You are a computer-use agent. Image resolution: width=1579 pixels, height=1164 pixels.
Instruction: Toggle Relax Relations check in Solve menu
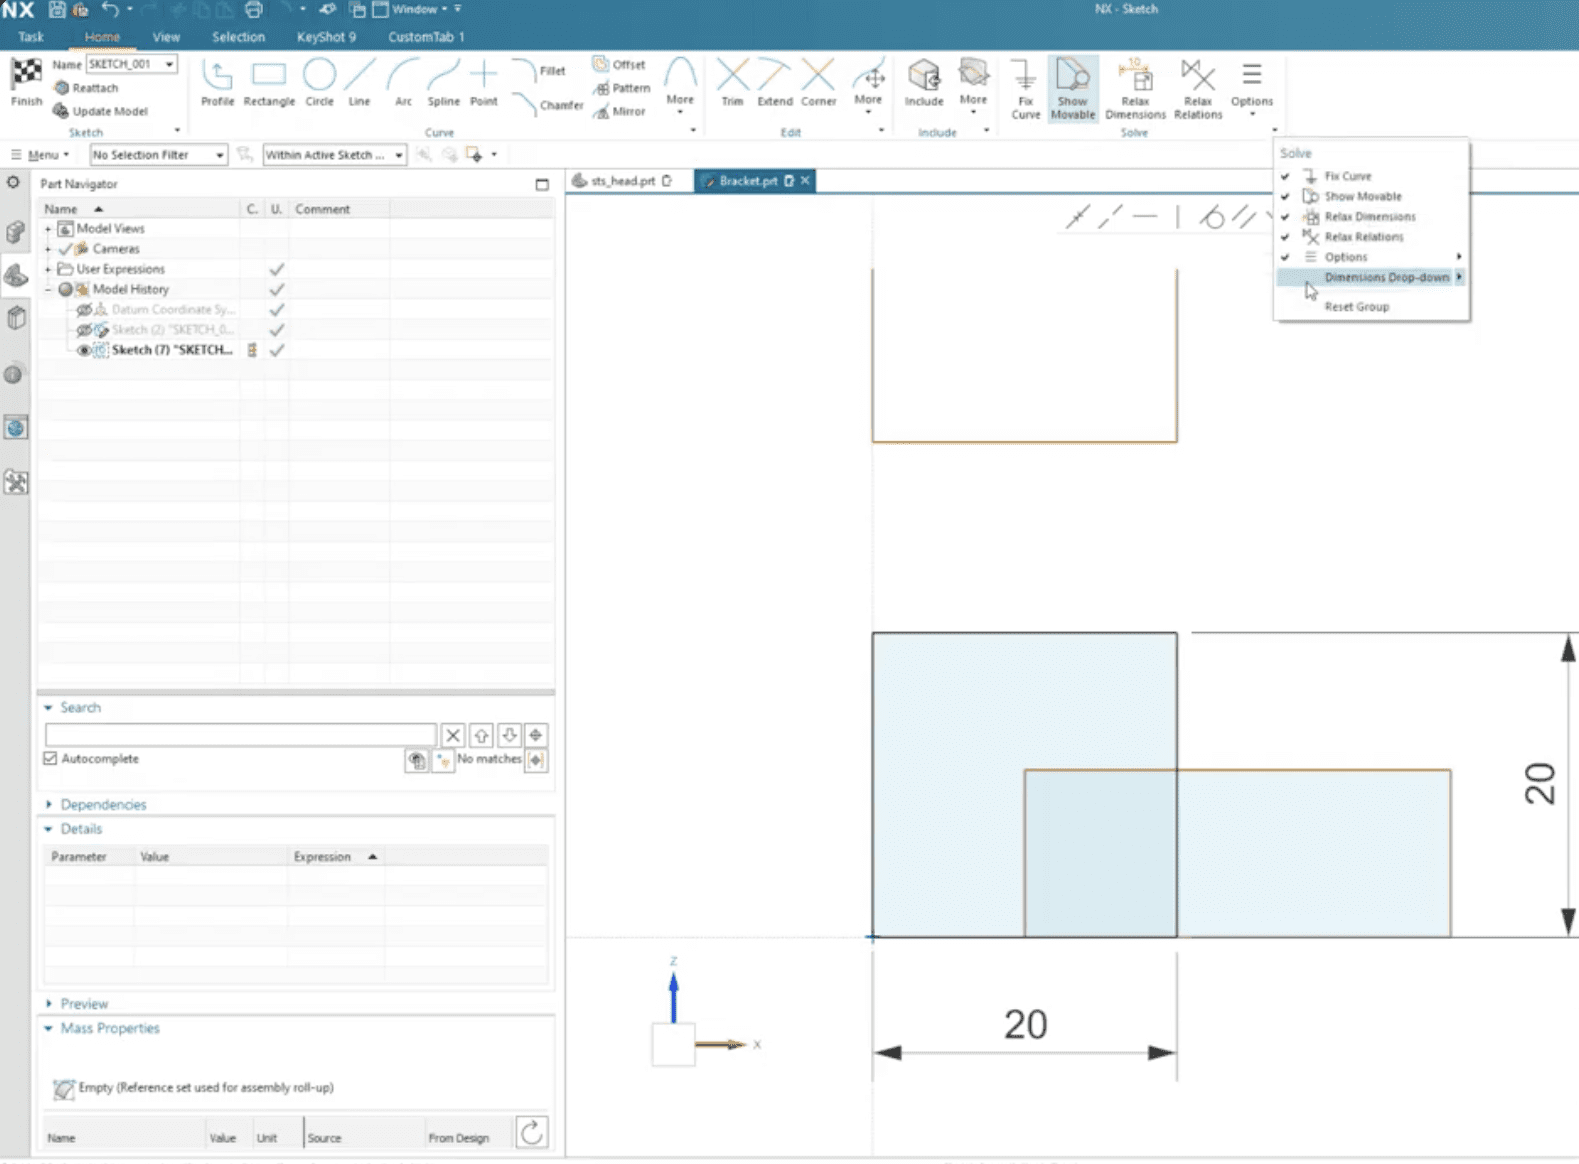tap(1285, 237)
